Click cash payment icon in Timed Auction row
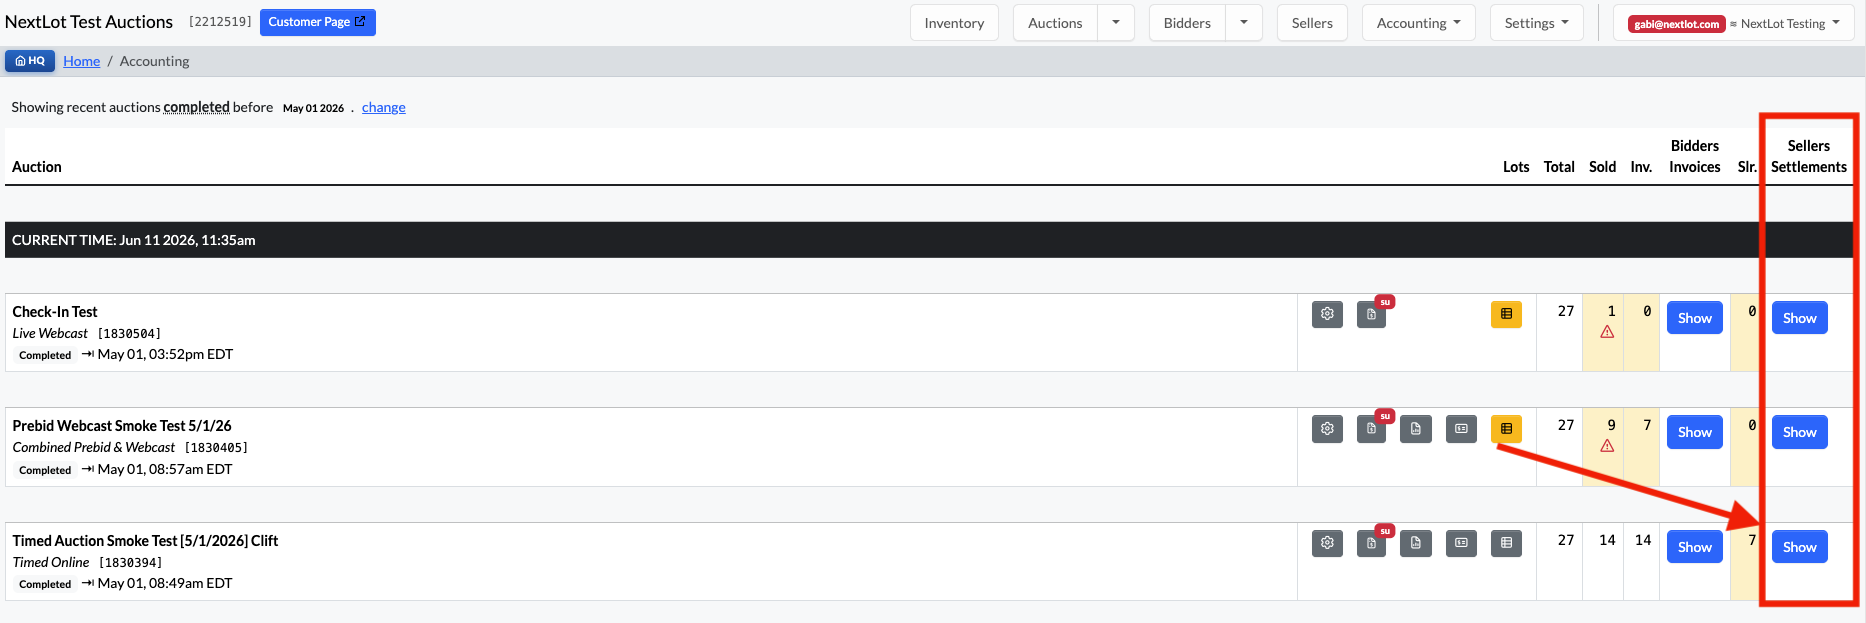1866x623 pixels. pyautogui.click(x=1461, y=543)
